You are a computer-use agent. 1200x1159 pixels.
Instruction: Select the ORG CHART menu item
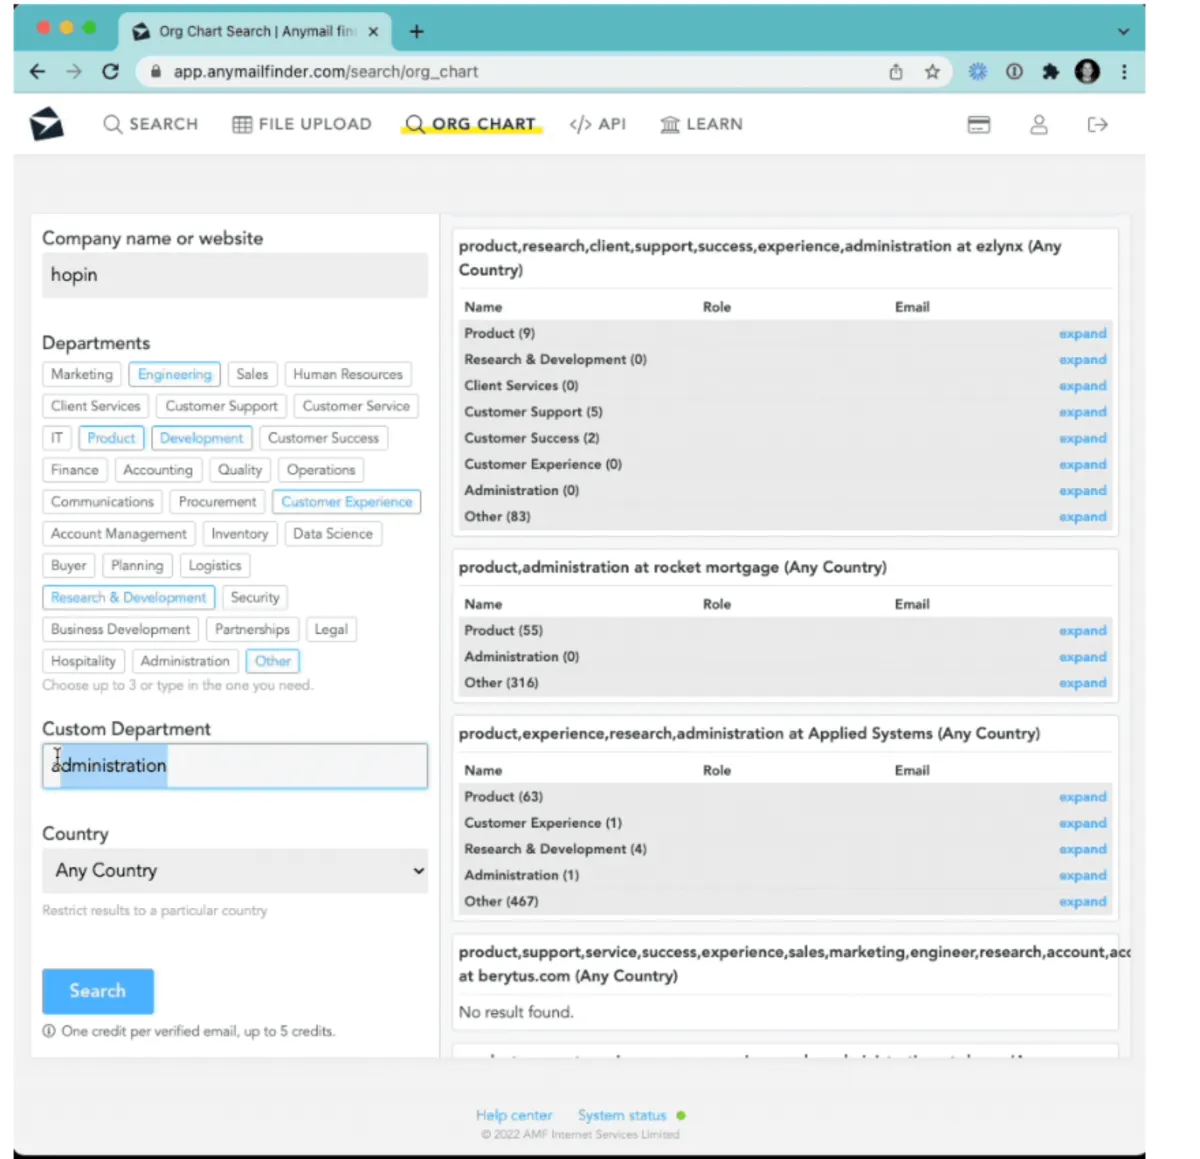pos(471,124)
